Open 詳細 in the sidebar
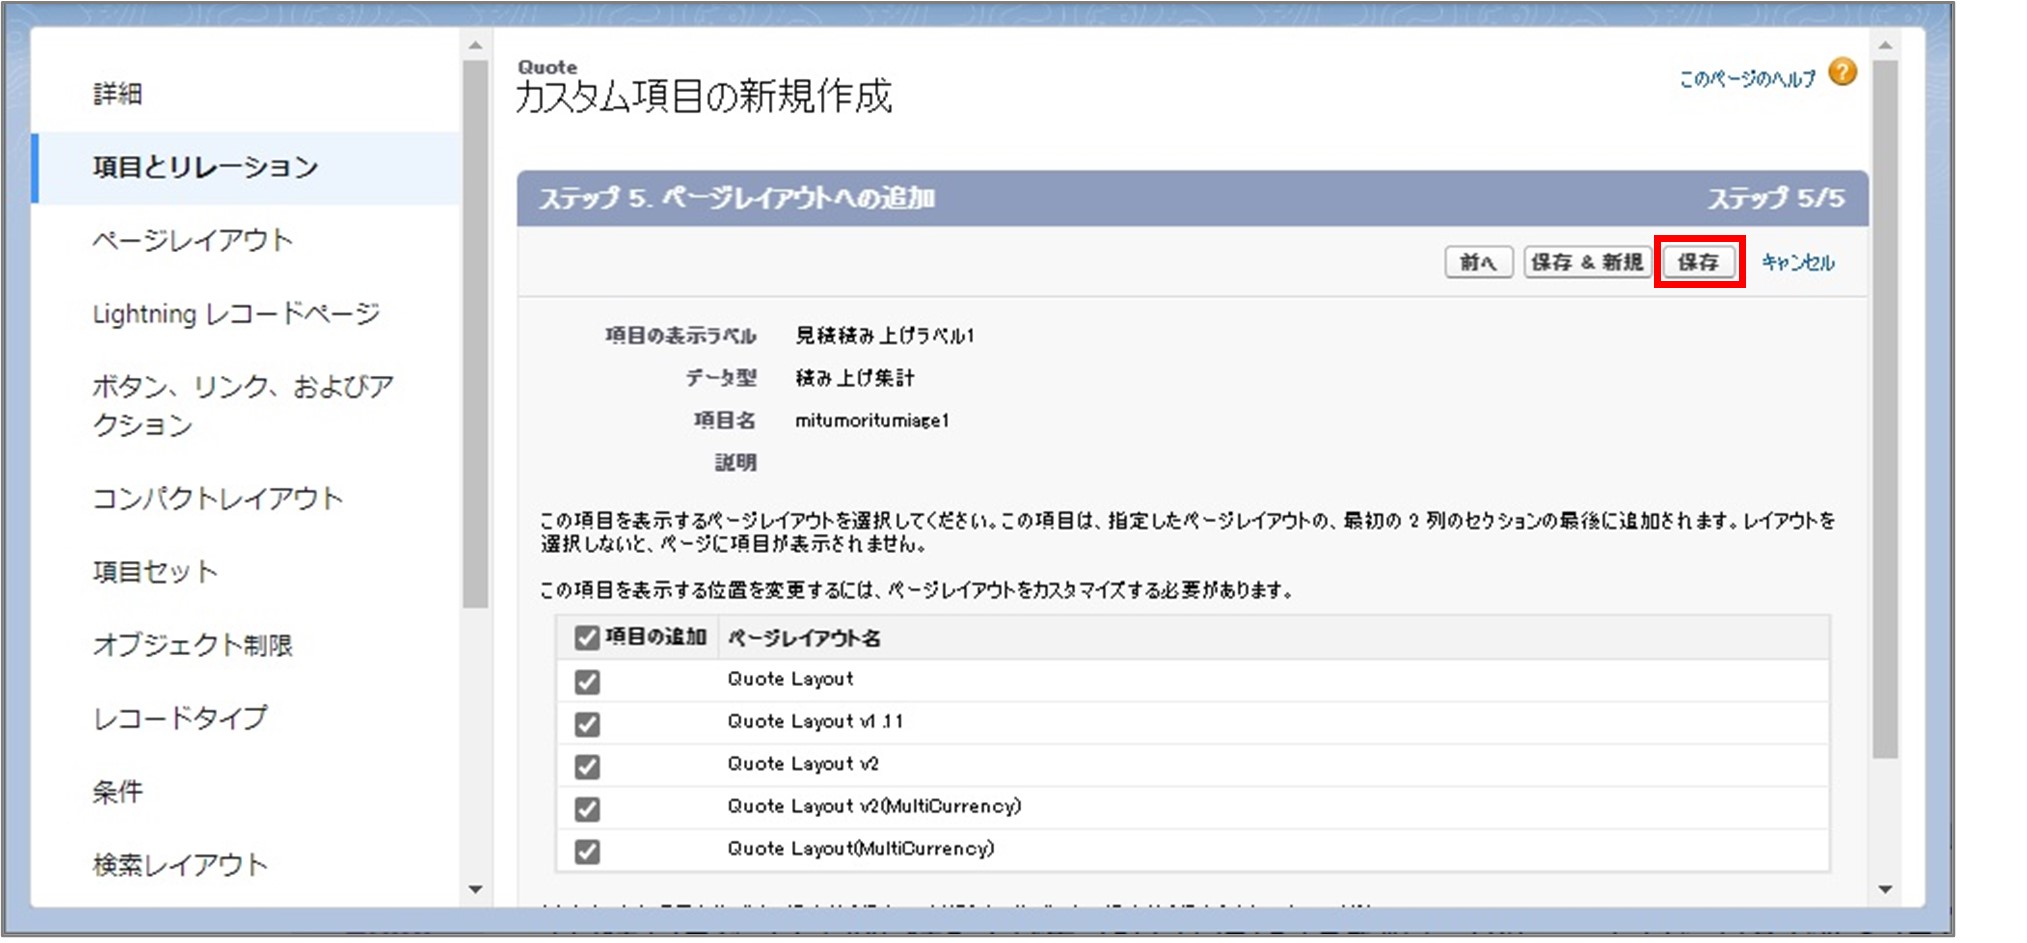Image resolution: width=2027 pixels, height=943 pixels. pos(118,94)
